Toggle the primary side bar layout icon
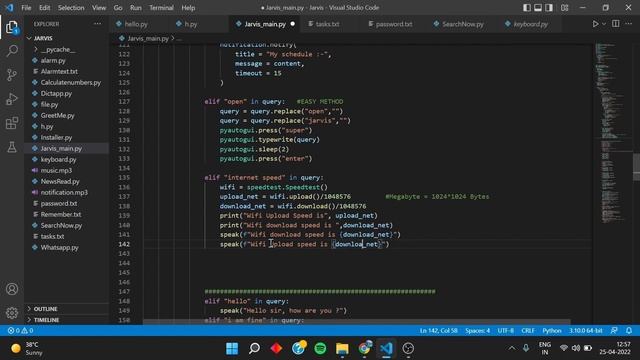This screenshot has width=640, height=360. coord(527,8)
